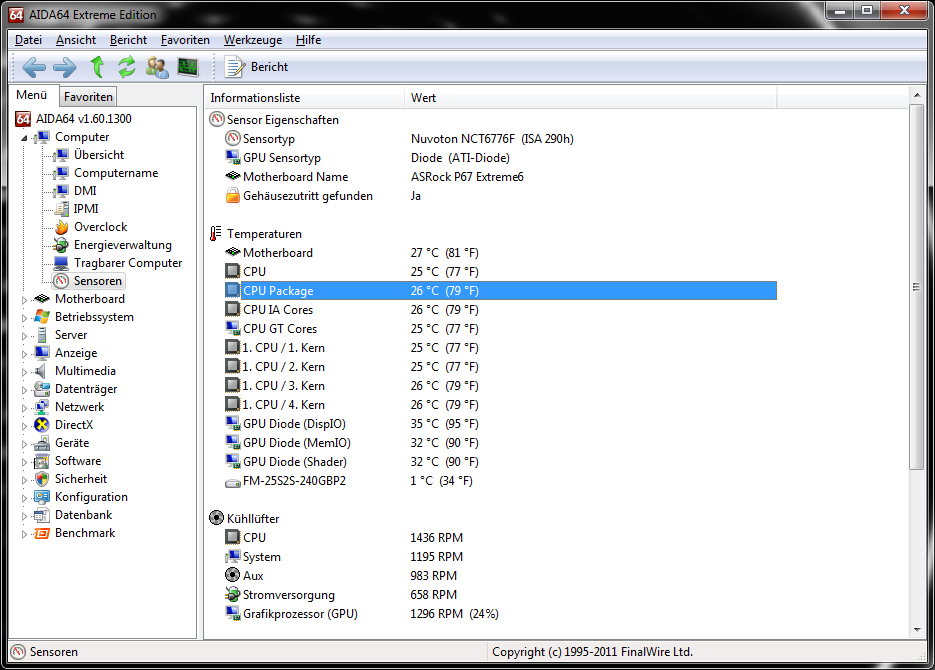This screenshot has width=935, height=670.
Task: Click the Benchmark icon in the tree
Action: click(x=42, y=533)
